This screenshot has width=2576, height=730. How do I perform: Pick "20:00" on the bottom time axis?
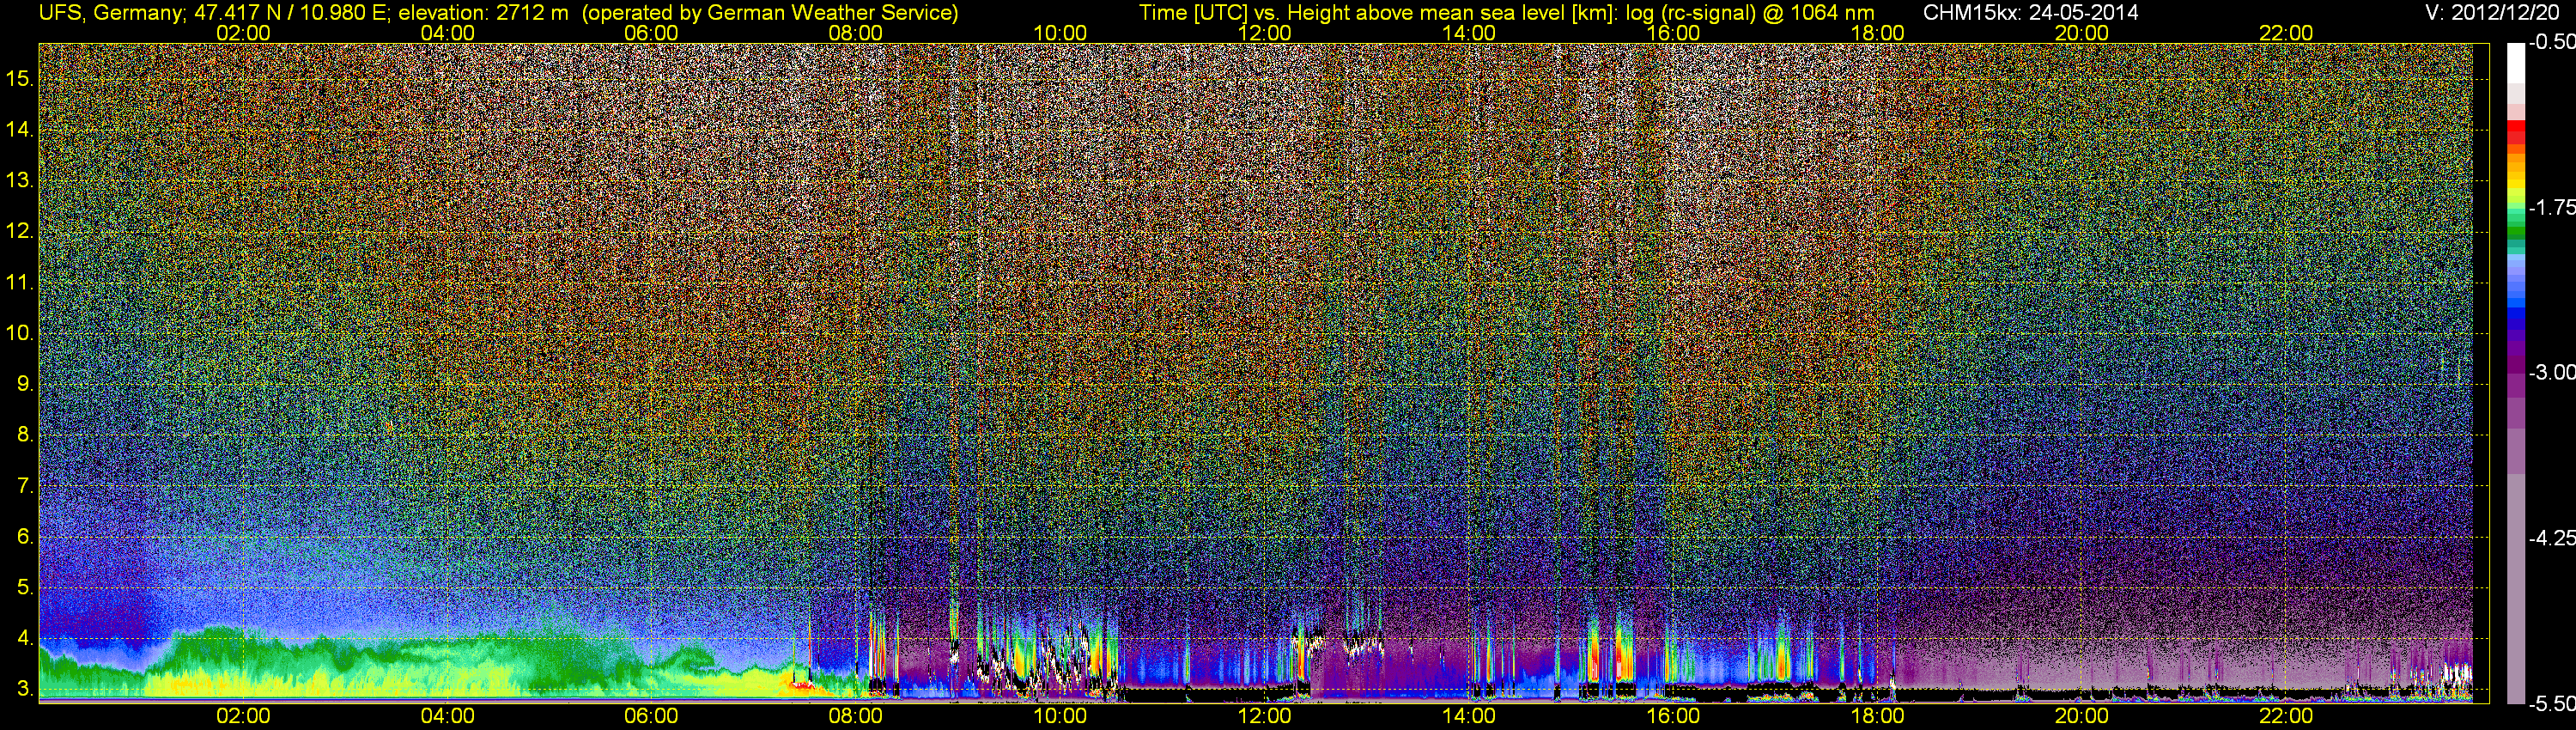pos(2082,716)
